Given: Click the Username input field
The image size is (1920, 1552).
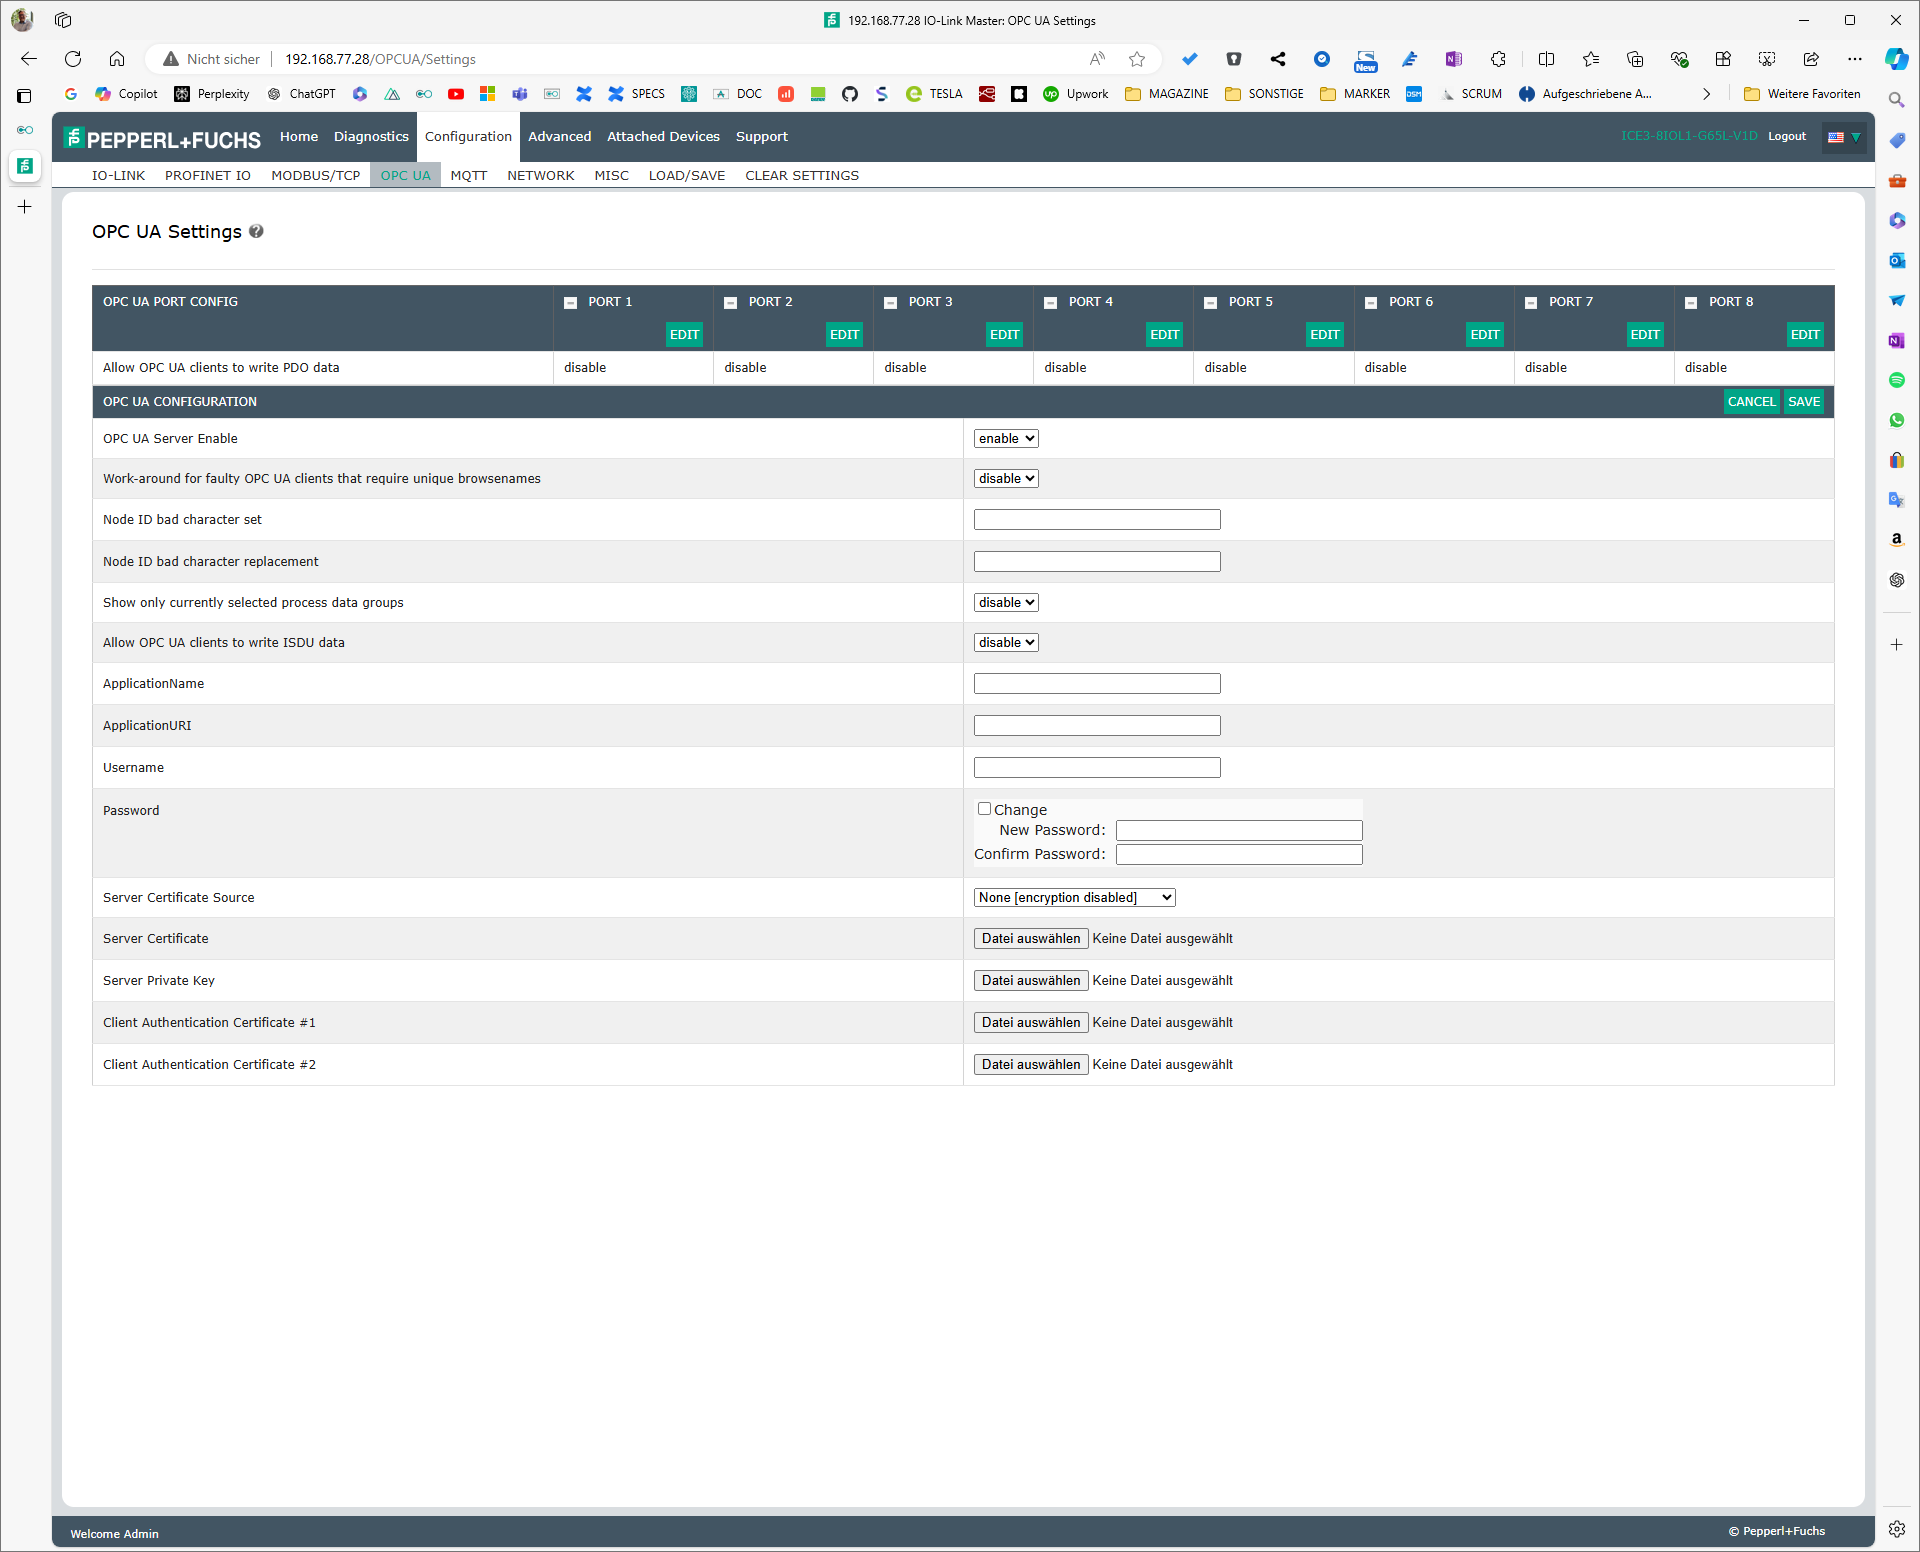Looking at the screenshot, I should [1097, 768].
